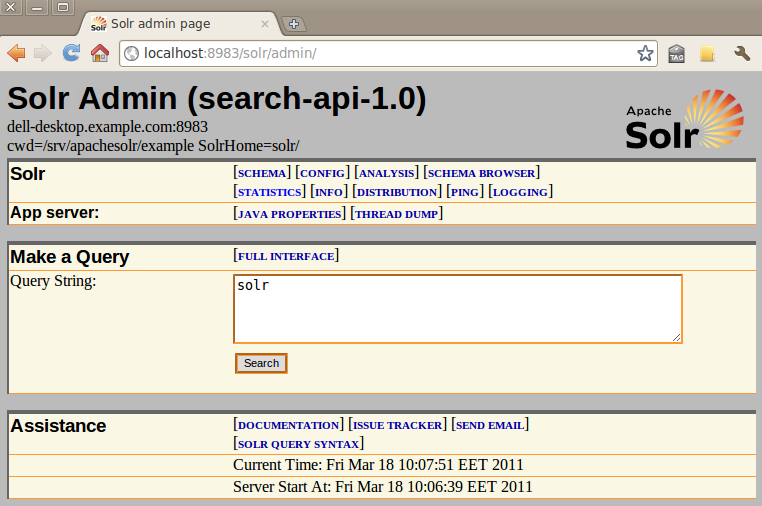Open the STATISTICS link
The width and height of the screenshot is (762, 506).
[x=270, y=192]
